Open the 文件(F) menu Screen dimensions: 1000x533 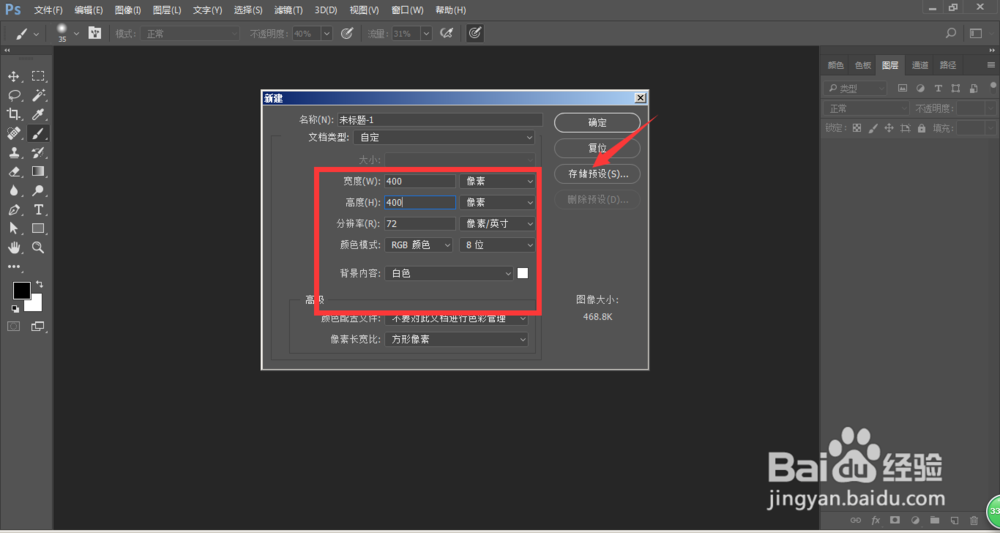(48, 10)
